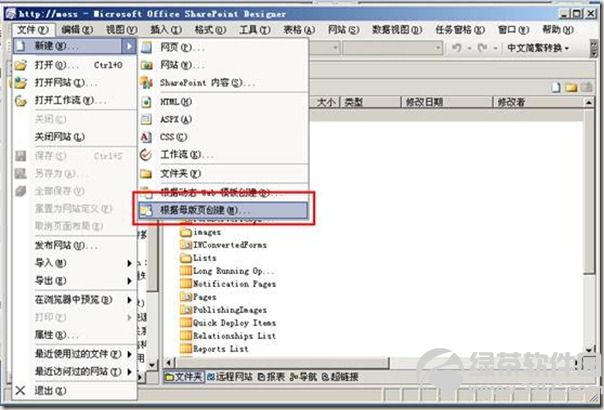This screenshot has height=410, width=604.
Task: Sort by 大小 column header
Action: coord(324,102)
